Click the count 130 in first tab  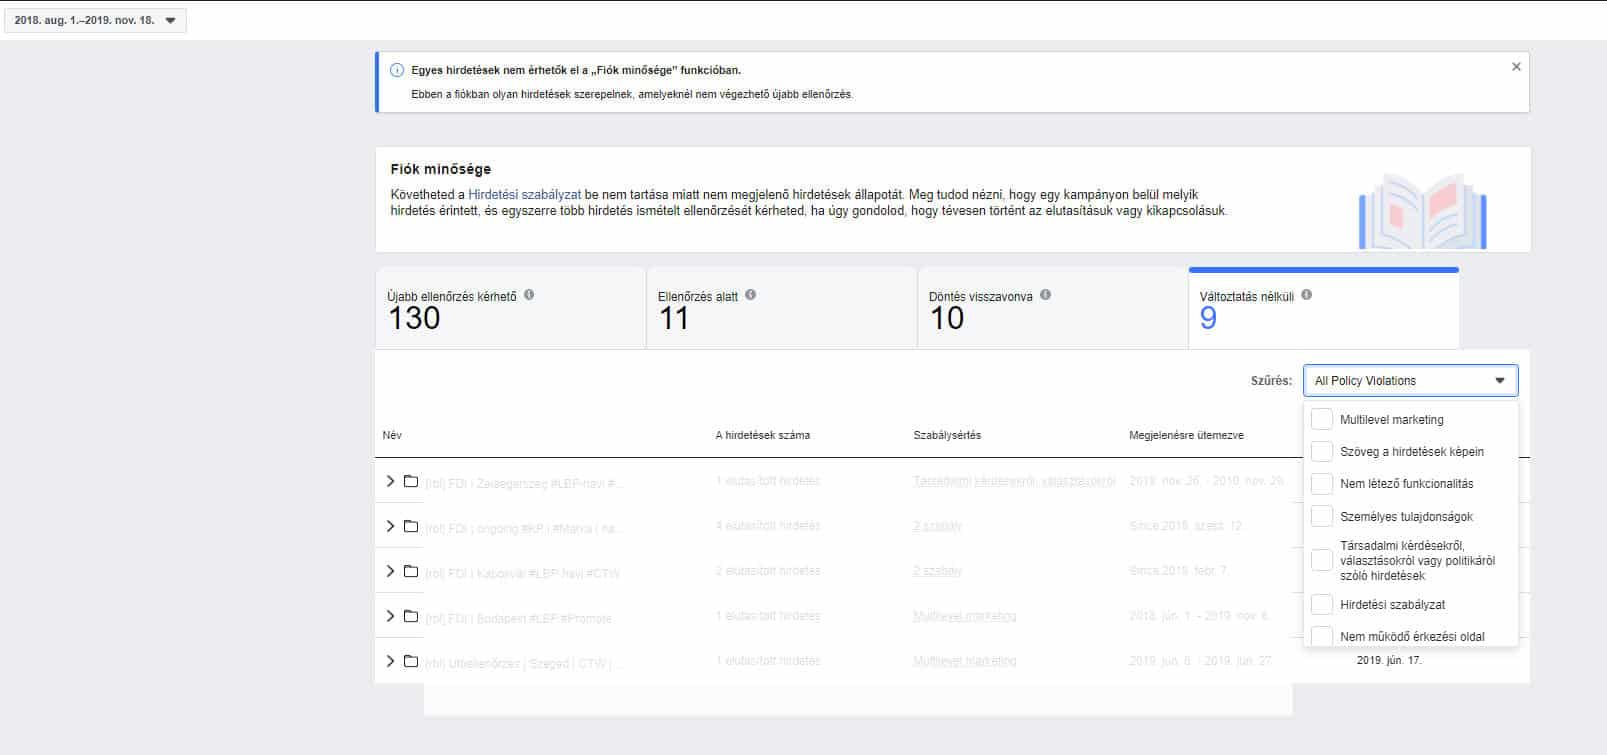point(414,318)
